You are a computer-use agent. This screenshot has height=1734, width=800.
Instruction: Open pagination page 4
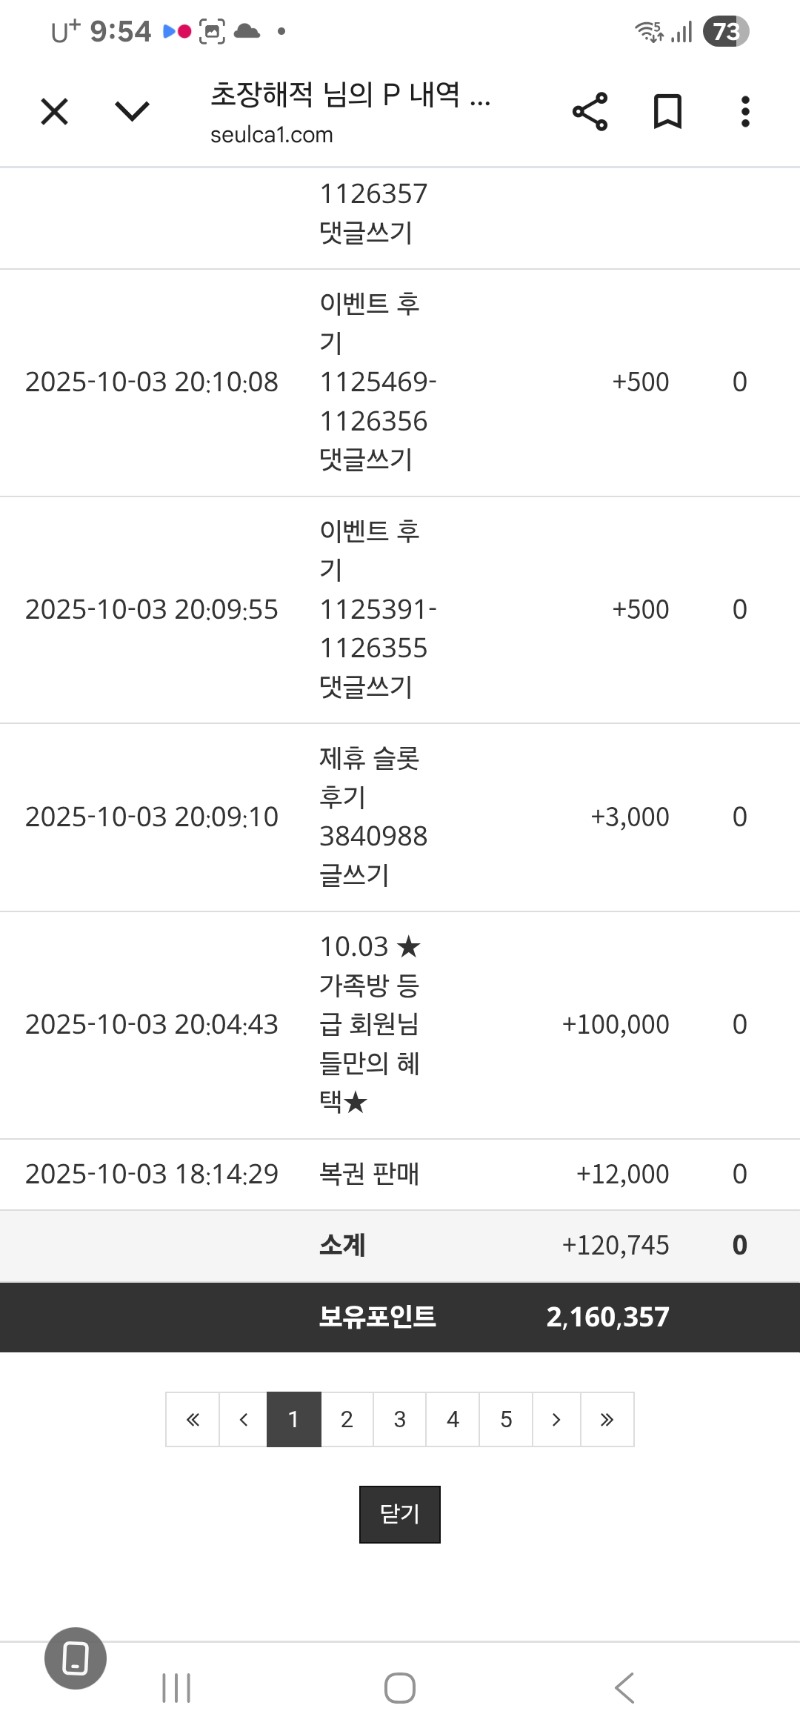coord(453,1419)
